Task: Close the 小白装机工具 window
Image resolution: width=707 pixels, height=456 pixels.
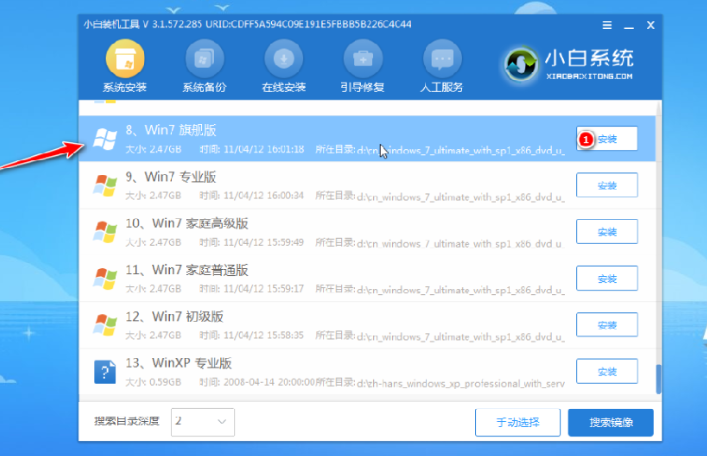Action: (650, 25)
